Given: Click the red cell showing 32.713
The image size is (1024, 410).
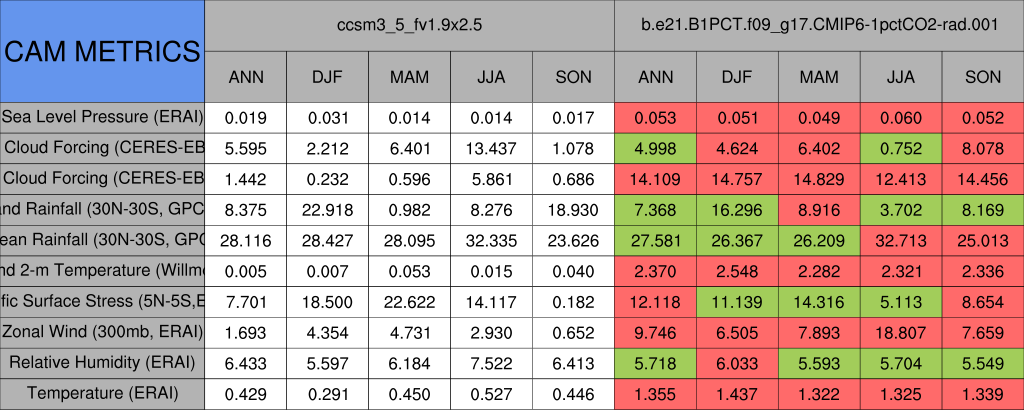Looking at the screenshot, I should click(x=901, y=240).
